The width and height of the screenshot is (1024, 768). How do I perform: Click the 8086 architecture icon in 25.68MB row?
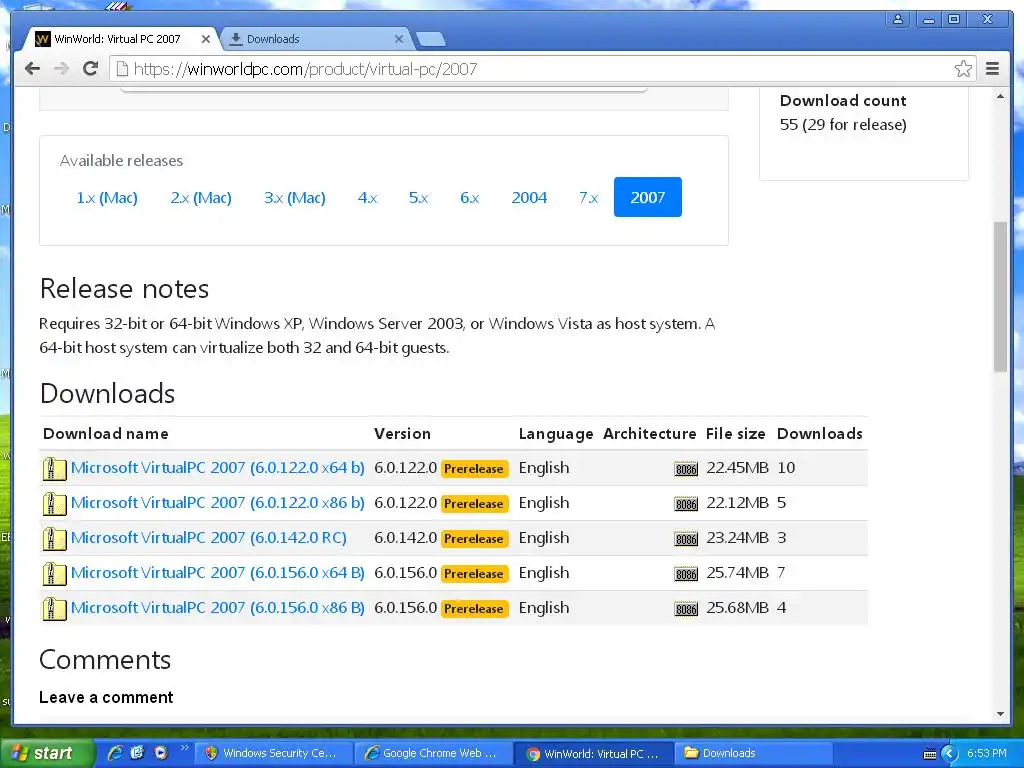point(686,609)
